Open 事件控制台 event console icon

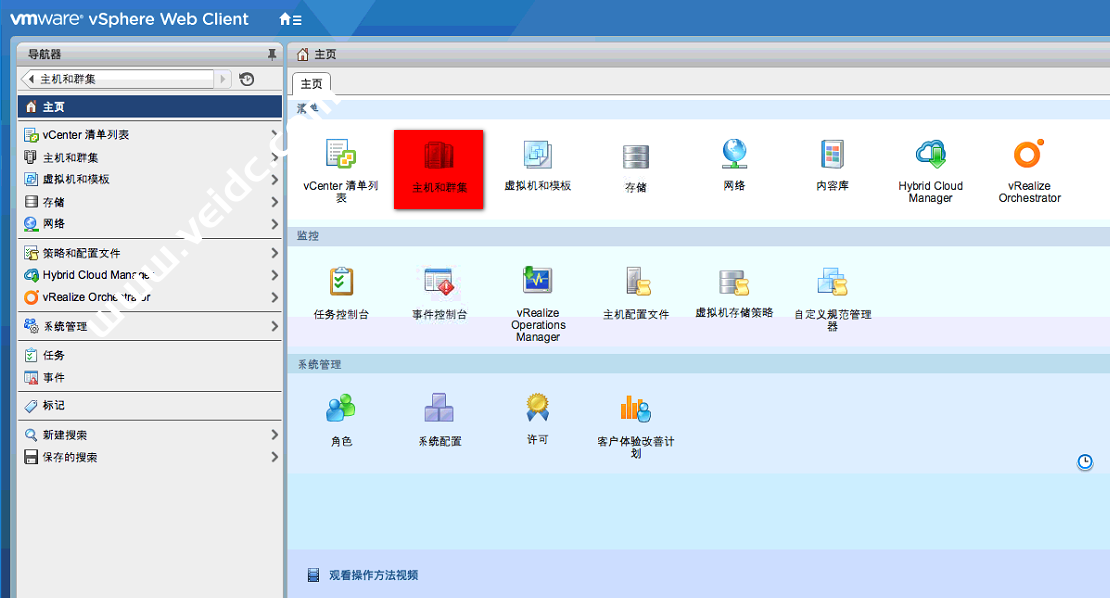(x=439, y=283)
